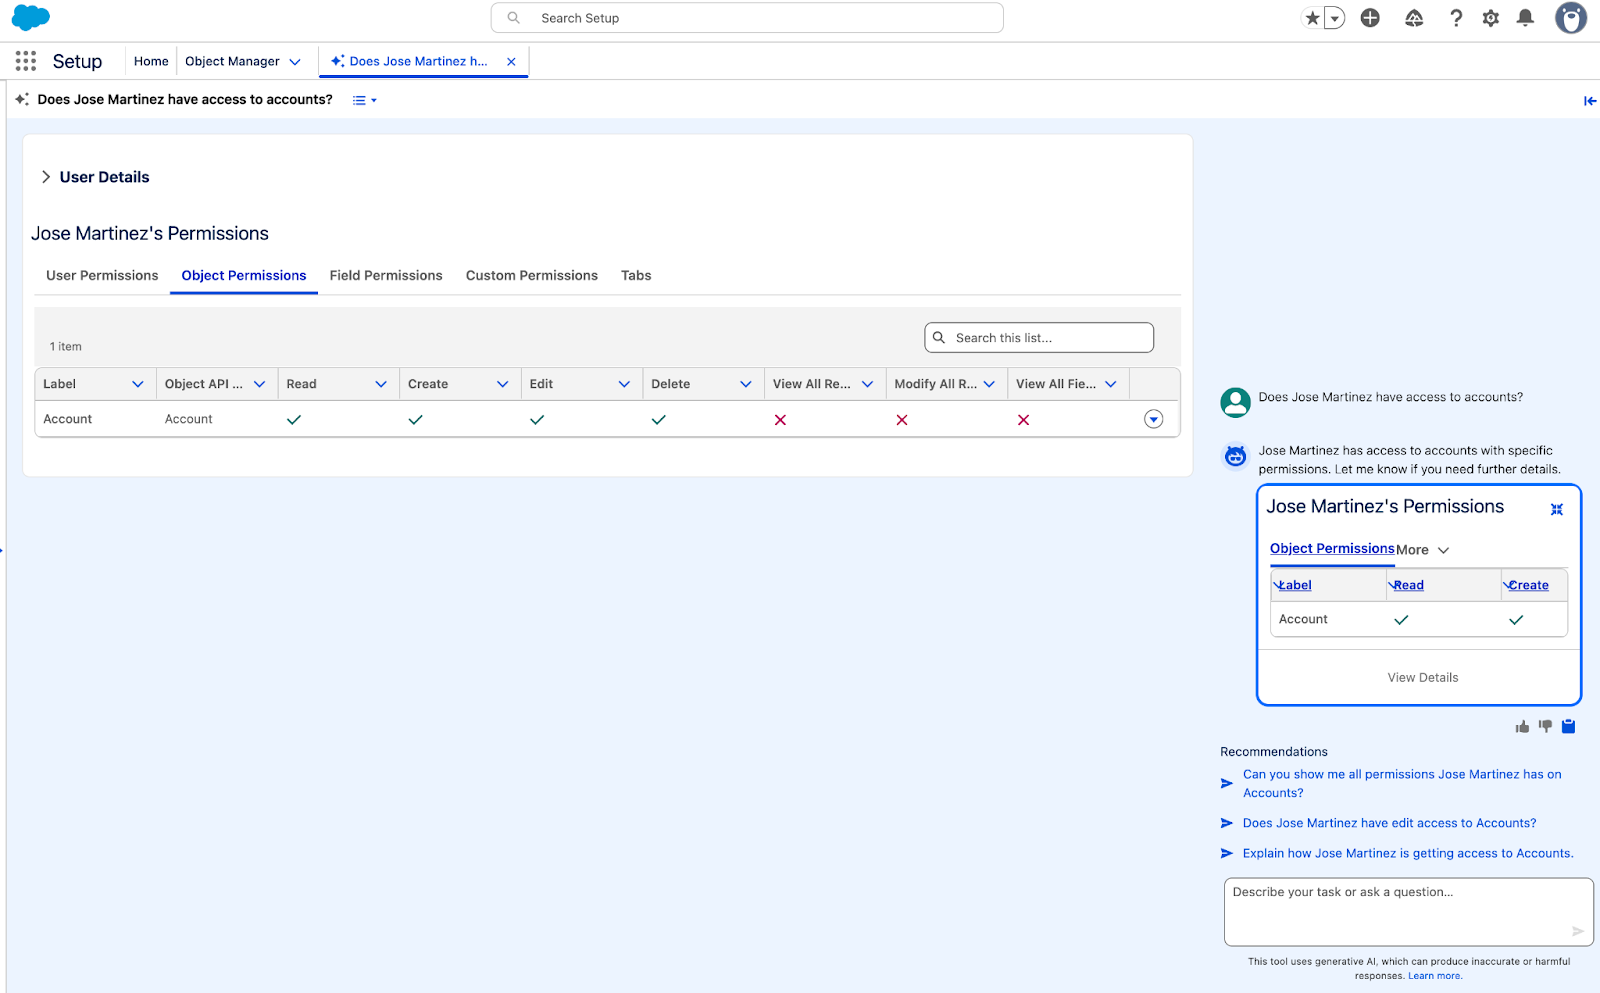Switch to the User Permissions tab

click(101, 275)
